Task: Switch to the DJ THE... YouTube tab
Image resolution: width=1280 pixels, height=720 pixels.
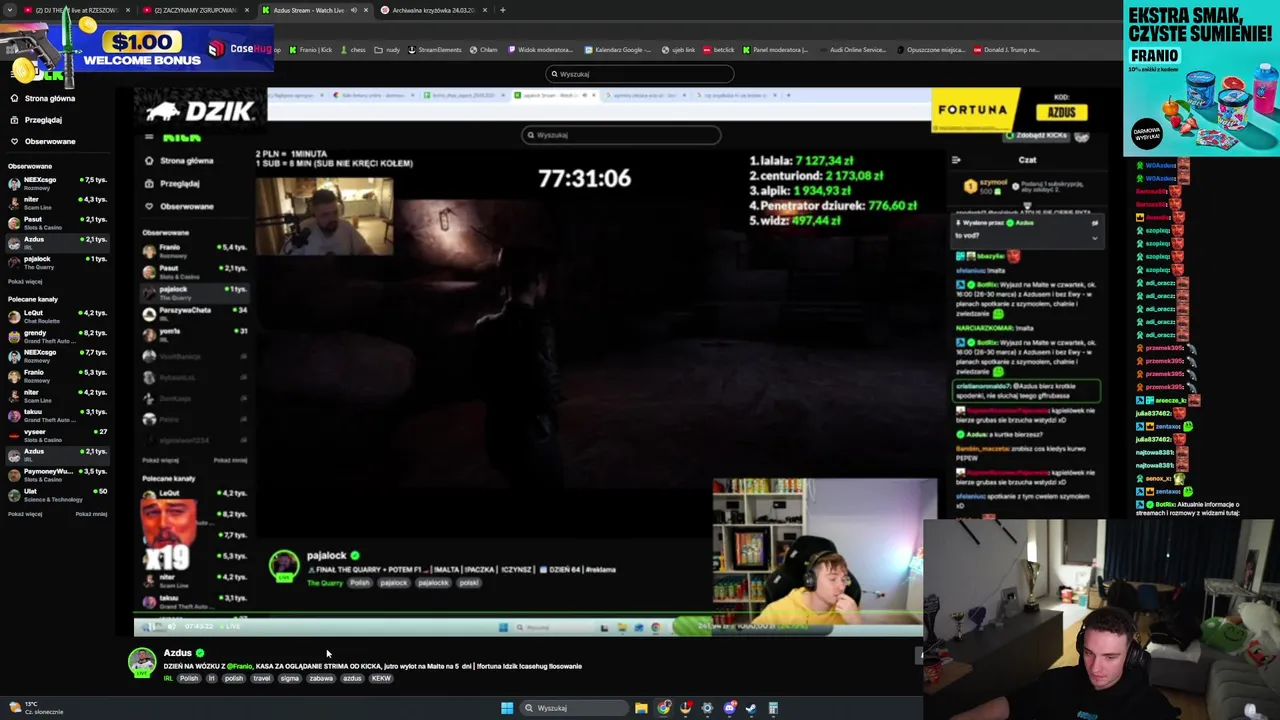Action: point(75,10)
